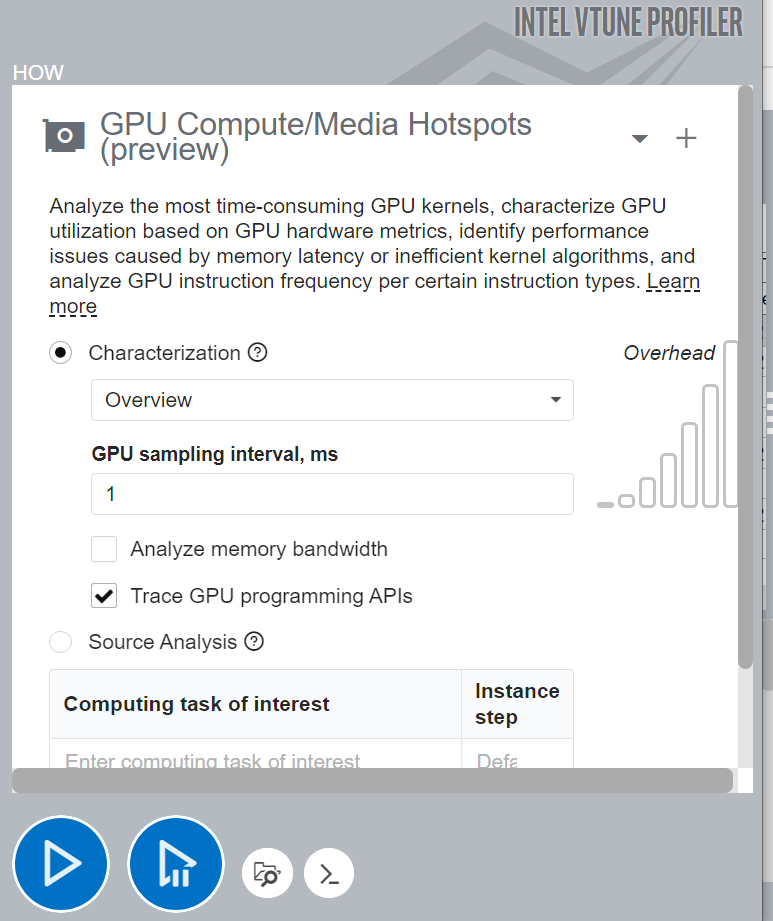Show the command line icon button
This screenshot has width=773, height=921.
pos(329,873)
